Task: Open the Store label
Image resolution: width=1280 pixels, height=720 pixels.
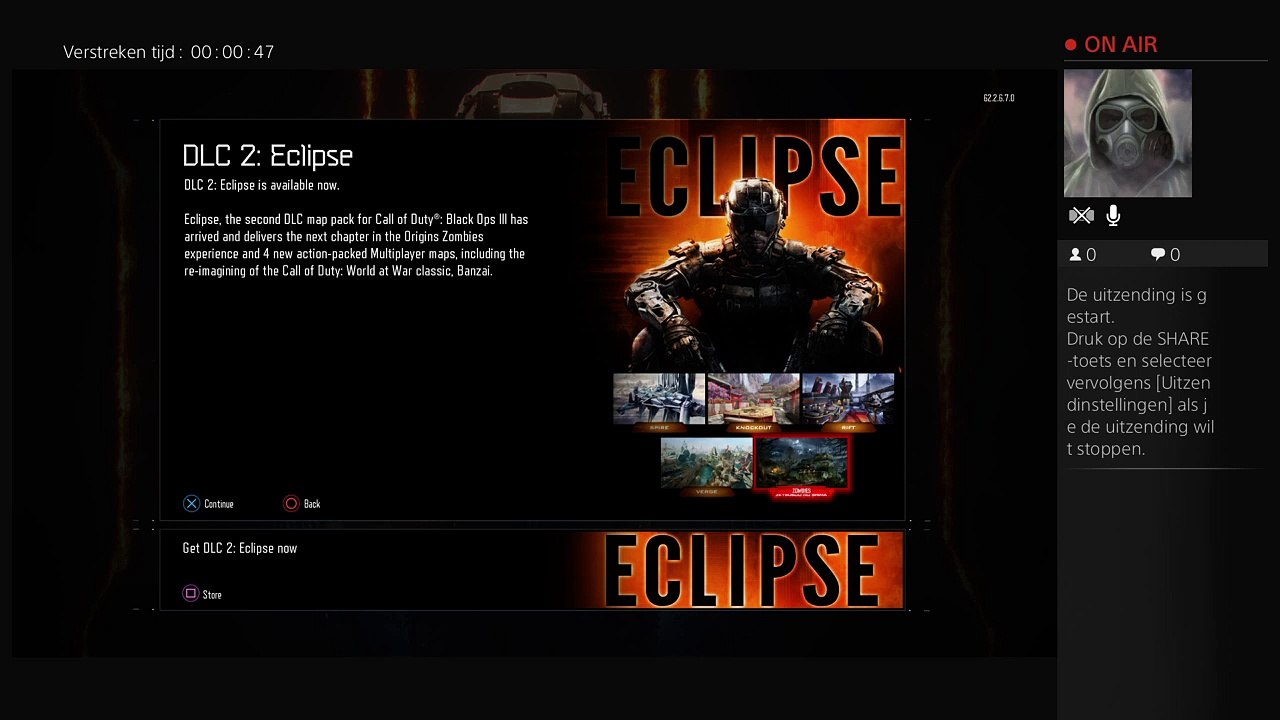Action: [212, 594]
